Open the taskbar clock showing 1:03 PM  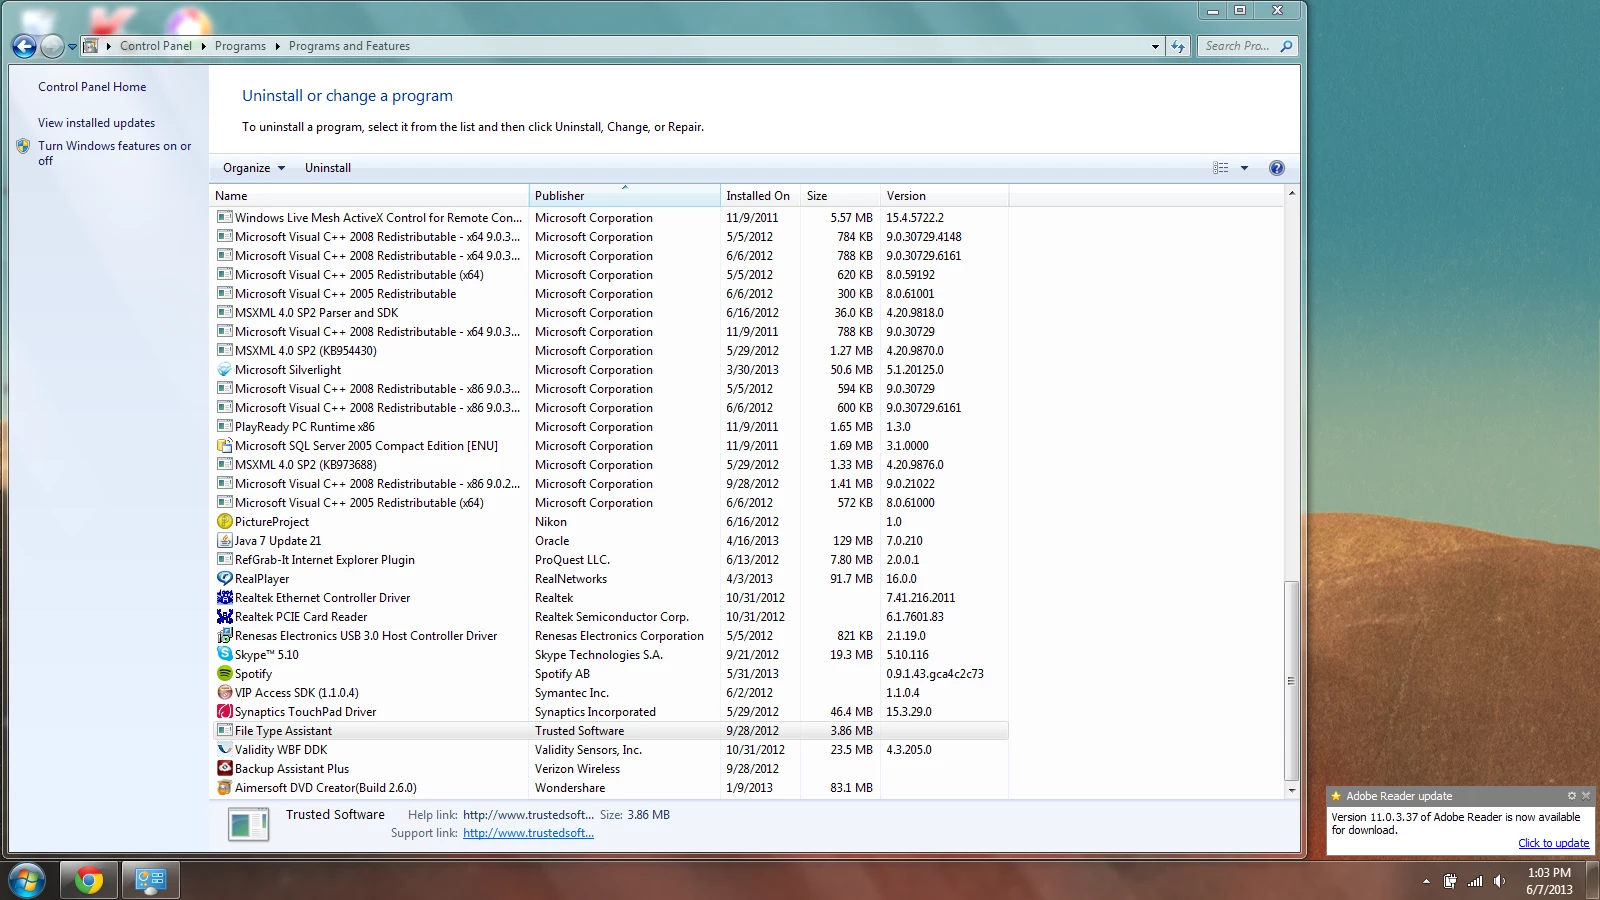click(x=1549, y=881)
